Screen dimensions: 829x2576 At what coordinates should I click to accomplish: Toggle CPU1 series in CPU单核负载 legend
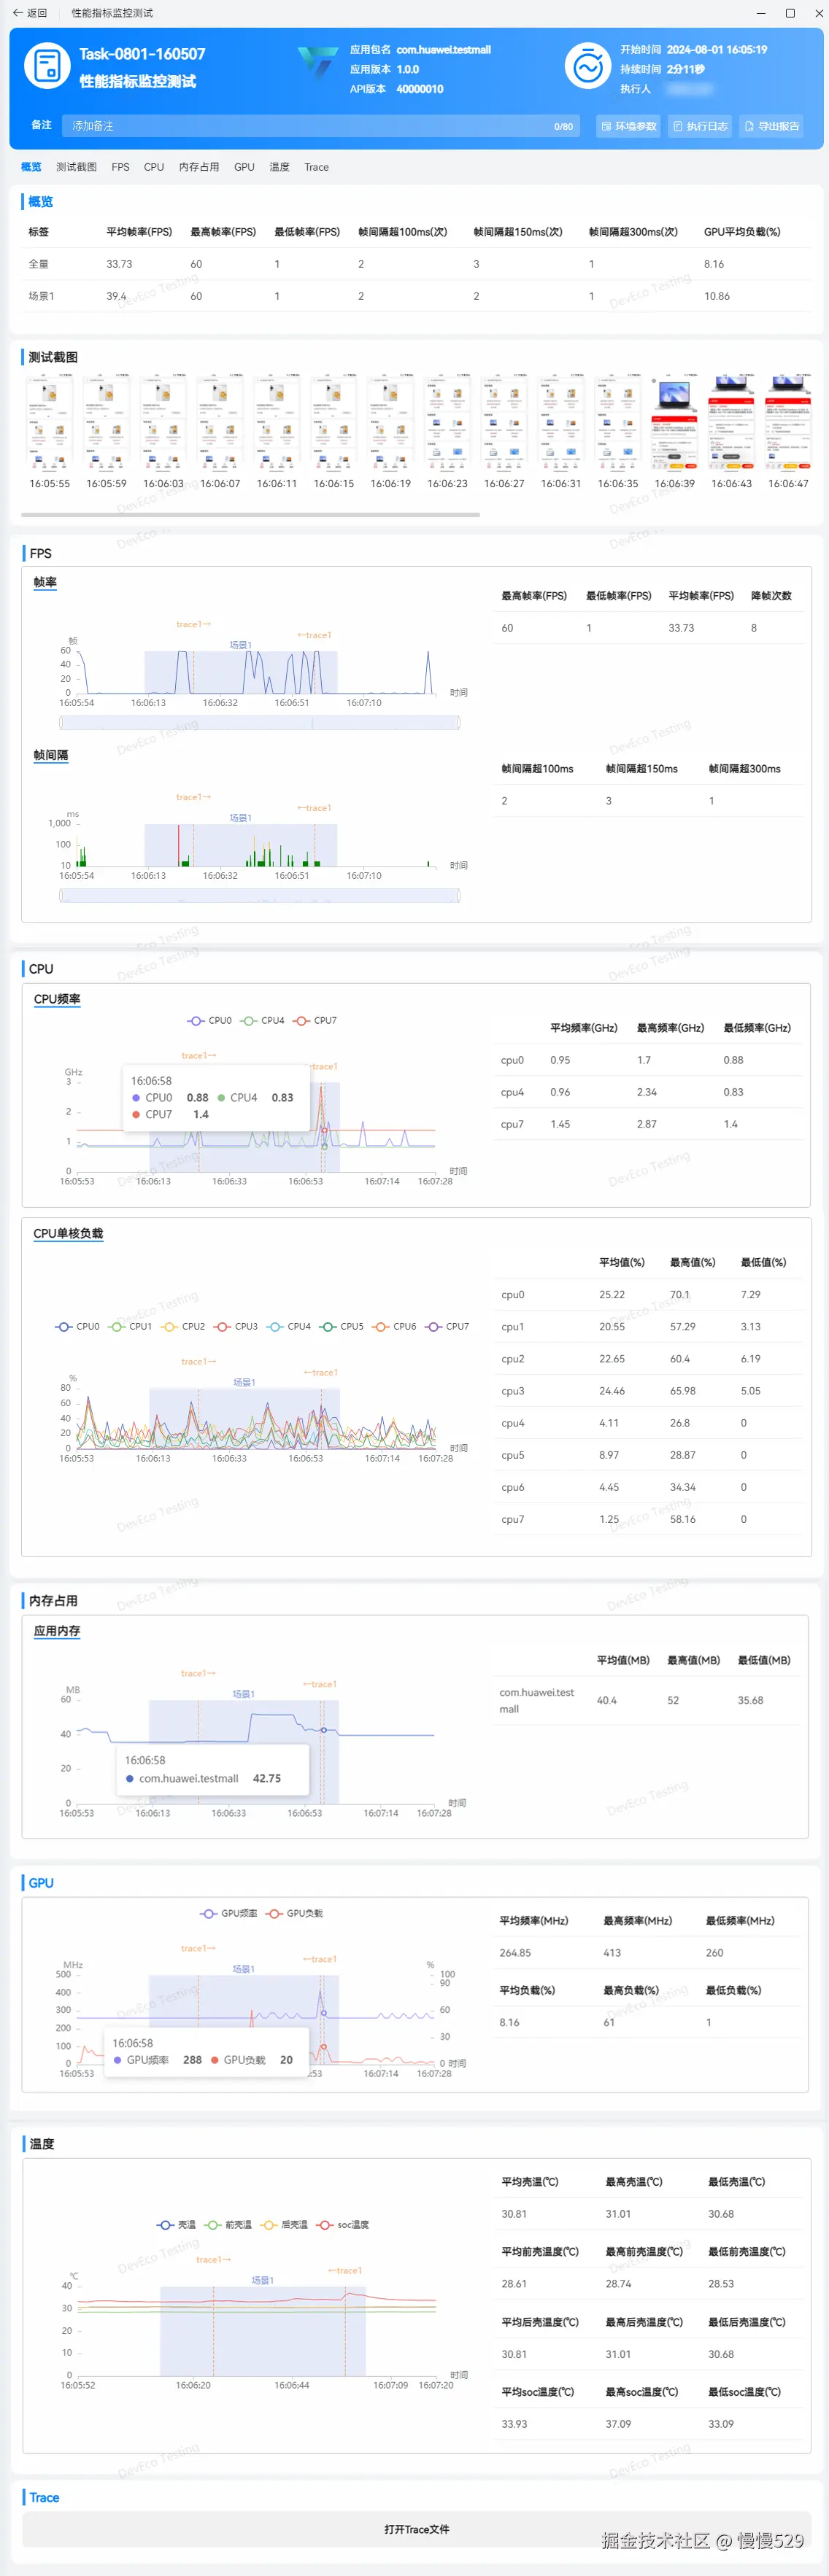point(130,1326)
